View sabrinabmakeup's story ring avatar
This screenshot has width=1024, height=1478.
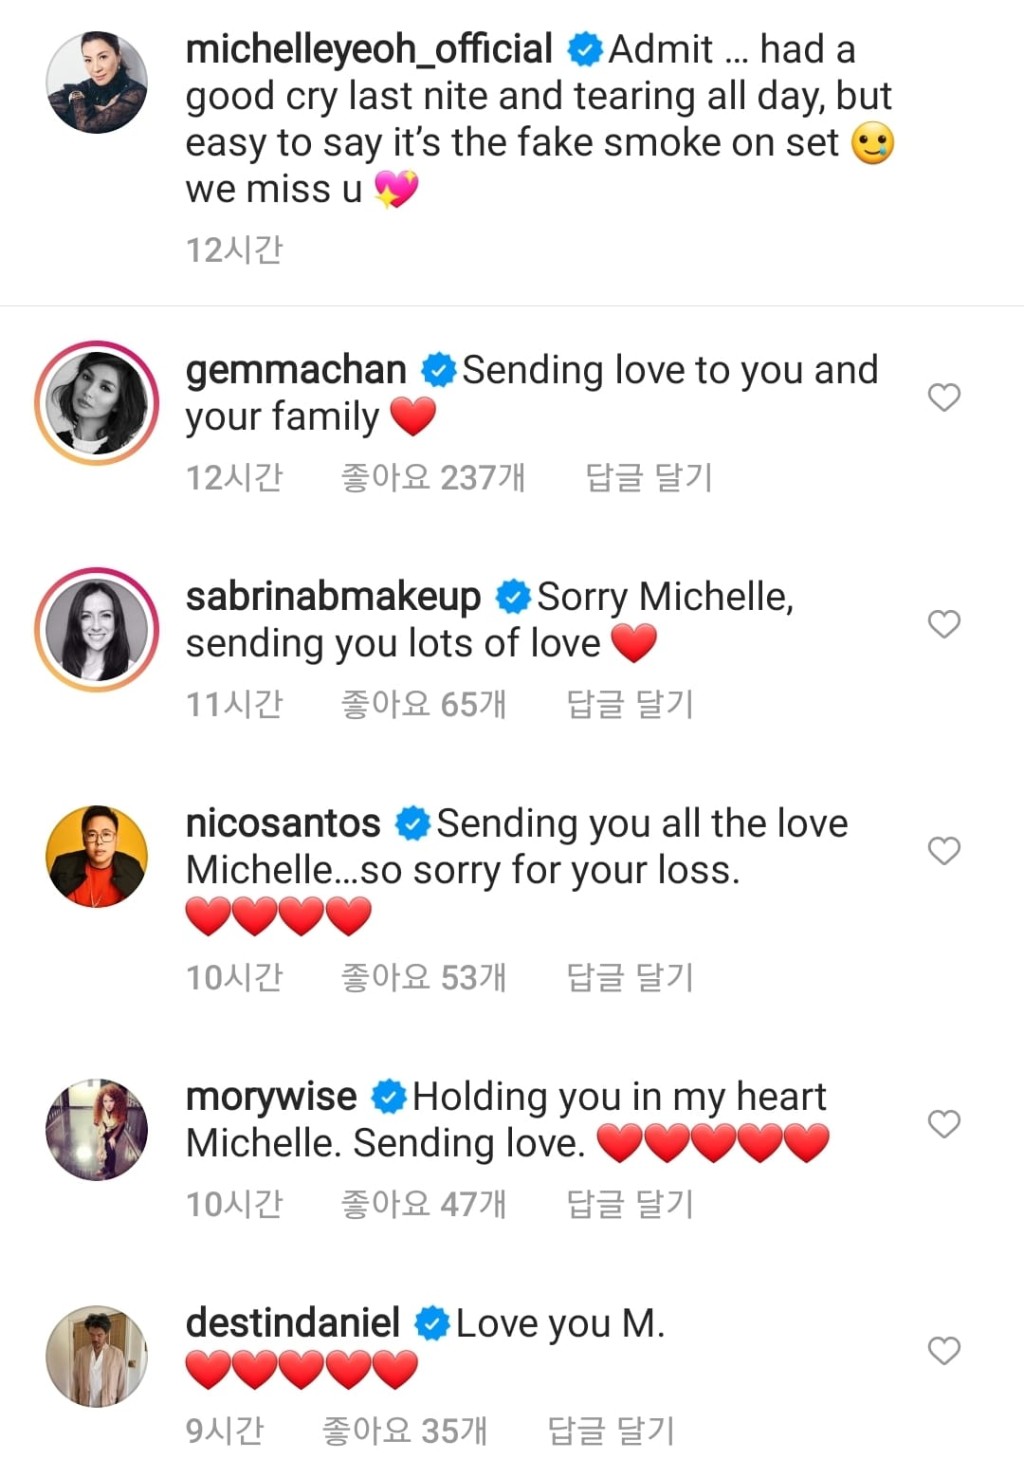click(x=97, y=630)
